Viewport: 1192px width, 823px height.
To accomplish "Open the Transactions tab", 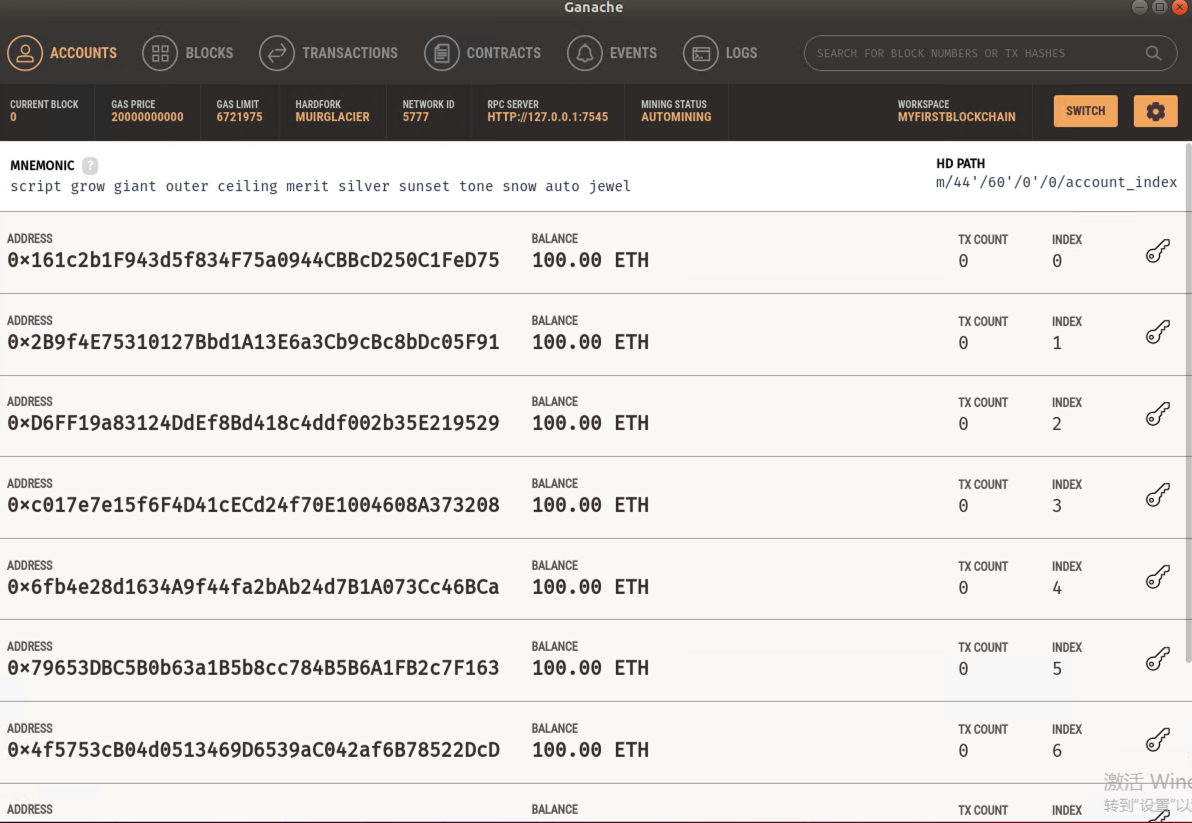I will pyautogui.click(x=328, y=53).
